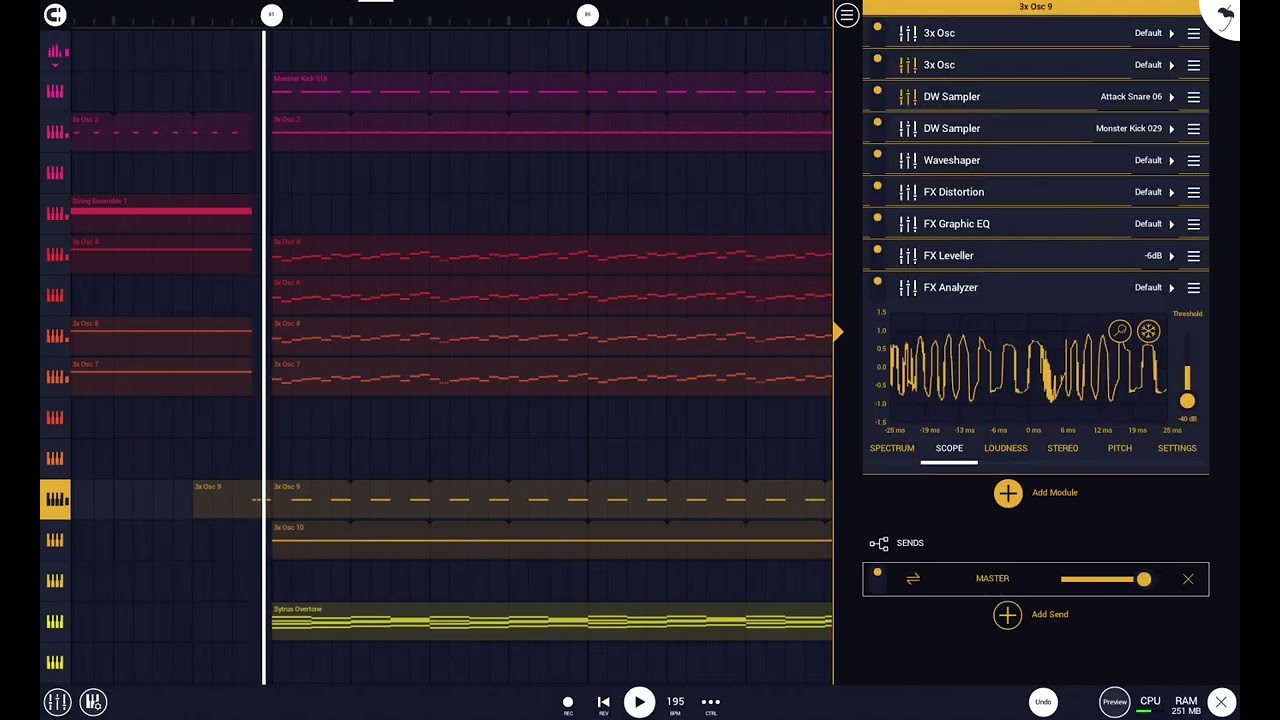Select the highlighted 3x Osc 9 track icon
The width and height of the screenshot is (1280, 720).
coord(55,499)
